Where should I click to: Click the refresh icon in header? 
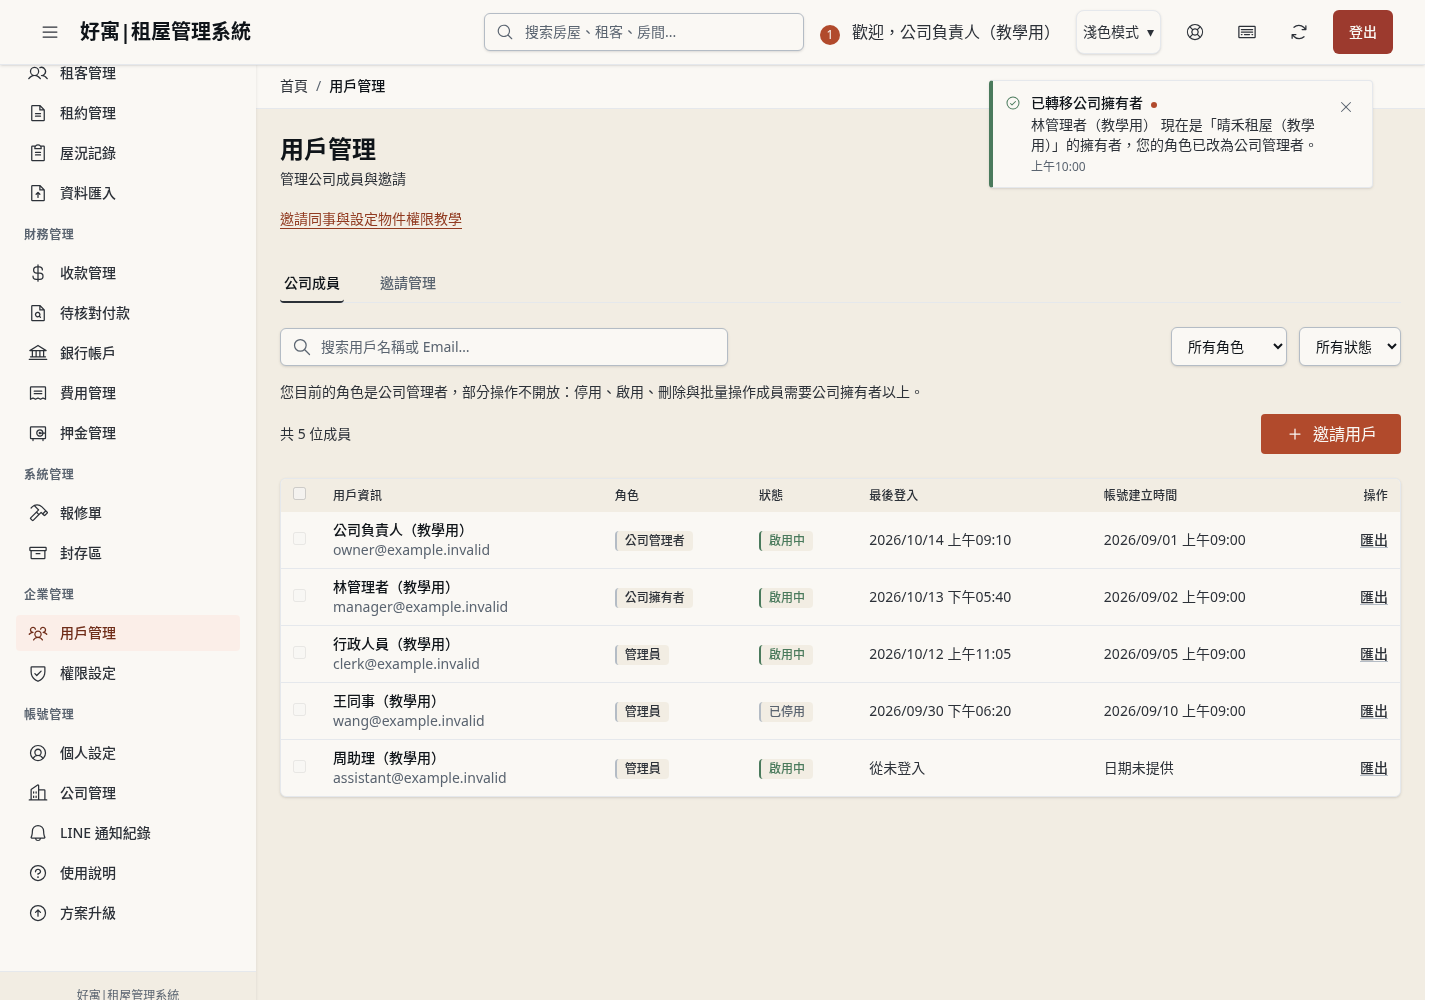[1299, 32]
